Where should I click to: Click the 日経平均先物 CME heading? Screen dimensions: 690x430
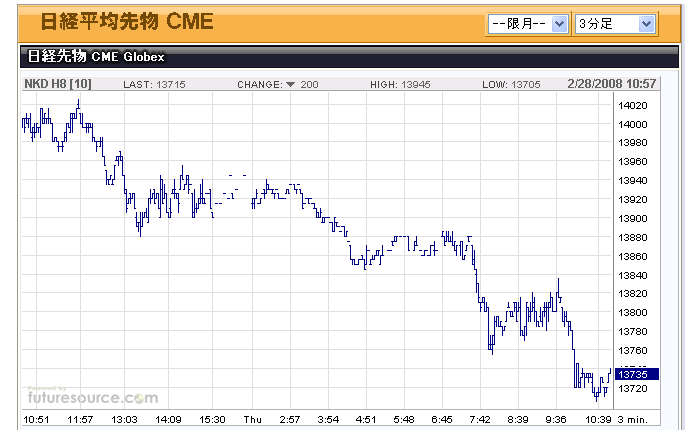[x=127, y=22]
